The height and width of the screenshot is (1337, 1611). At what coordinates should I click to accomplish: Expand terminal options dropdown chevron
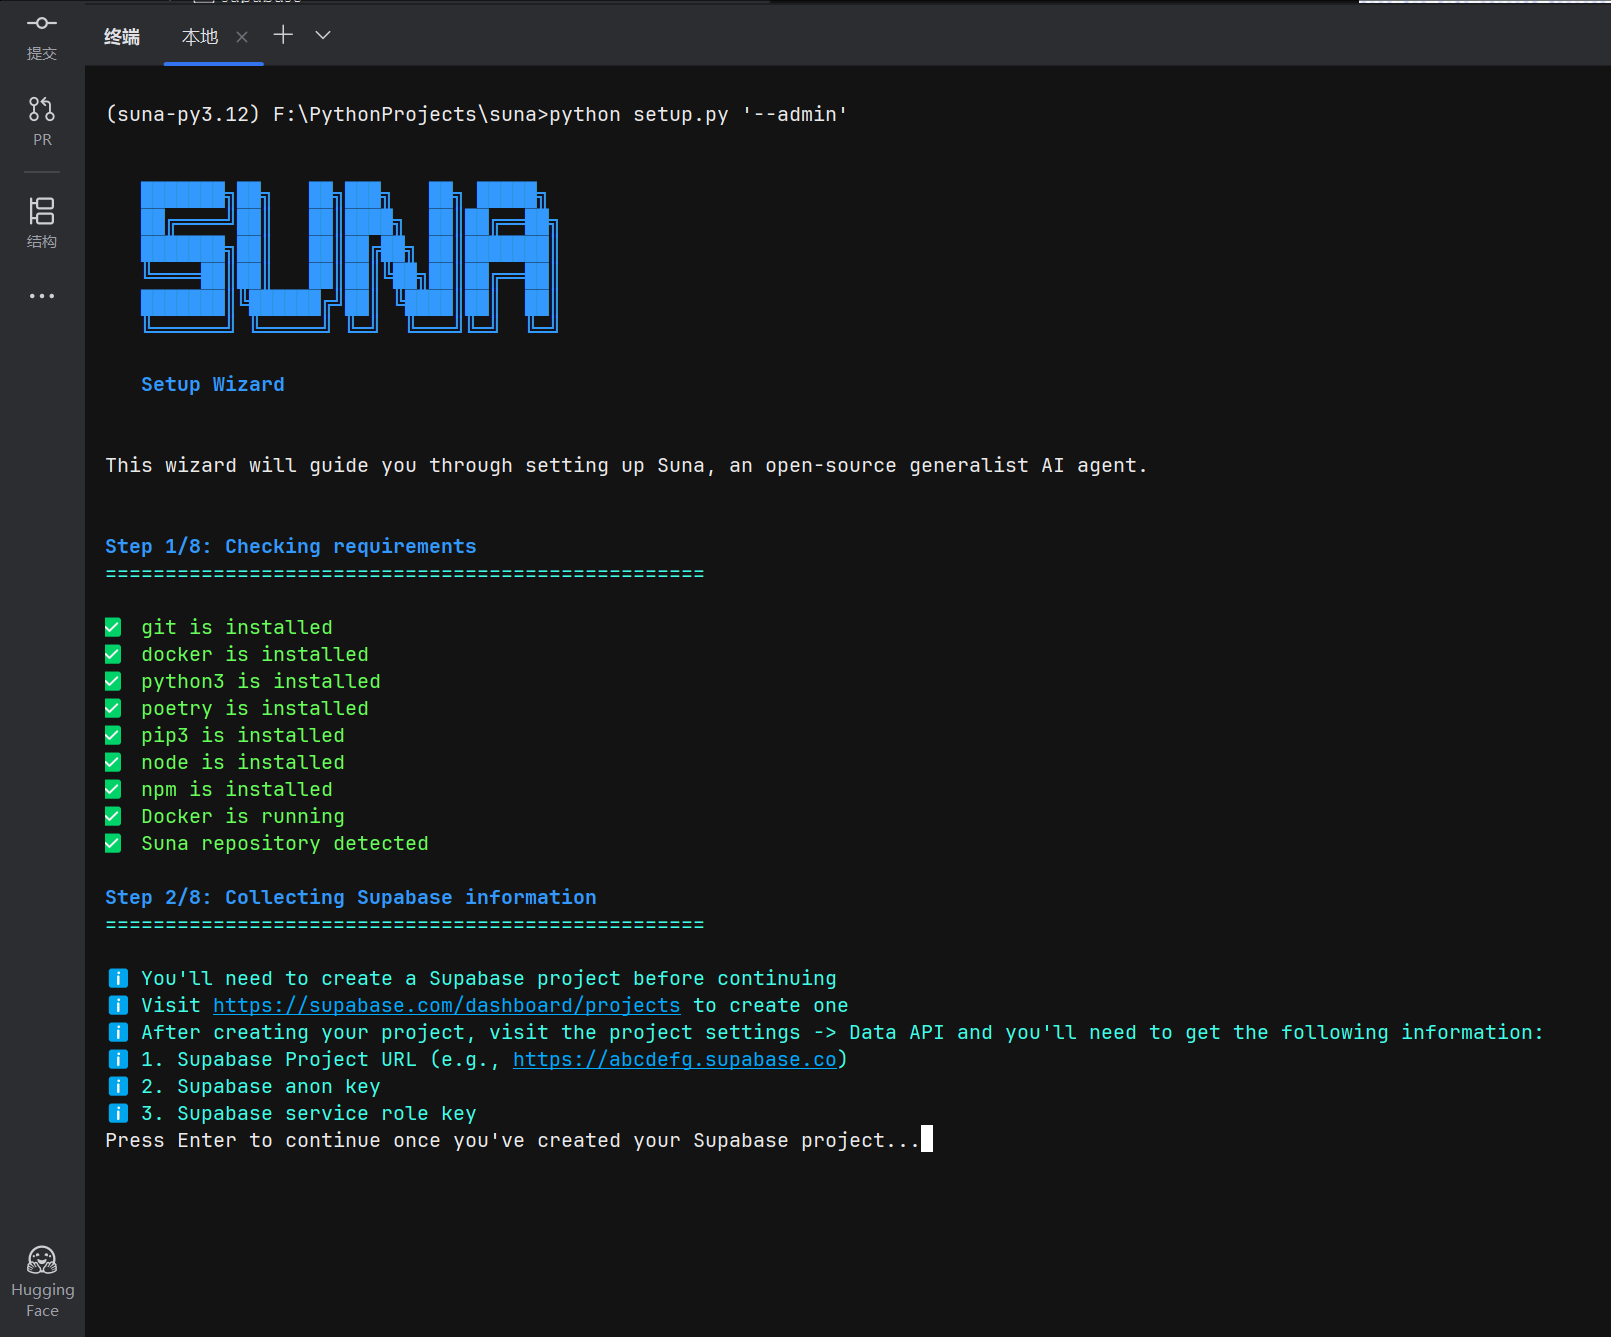(x=323, y=35)
